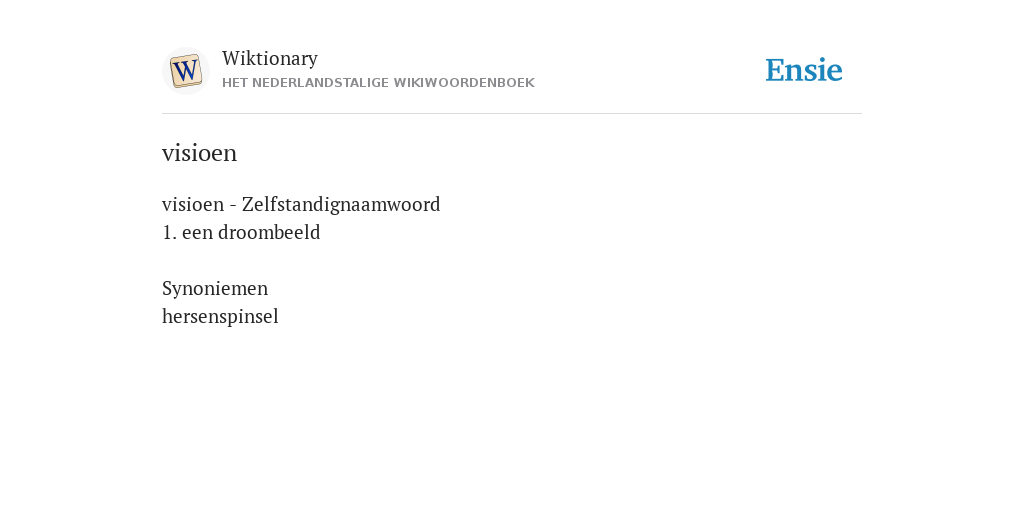Click the word droombeeld
The width and height of the screenshot is (1024, 512).
pos(269,232)
